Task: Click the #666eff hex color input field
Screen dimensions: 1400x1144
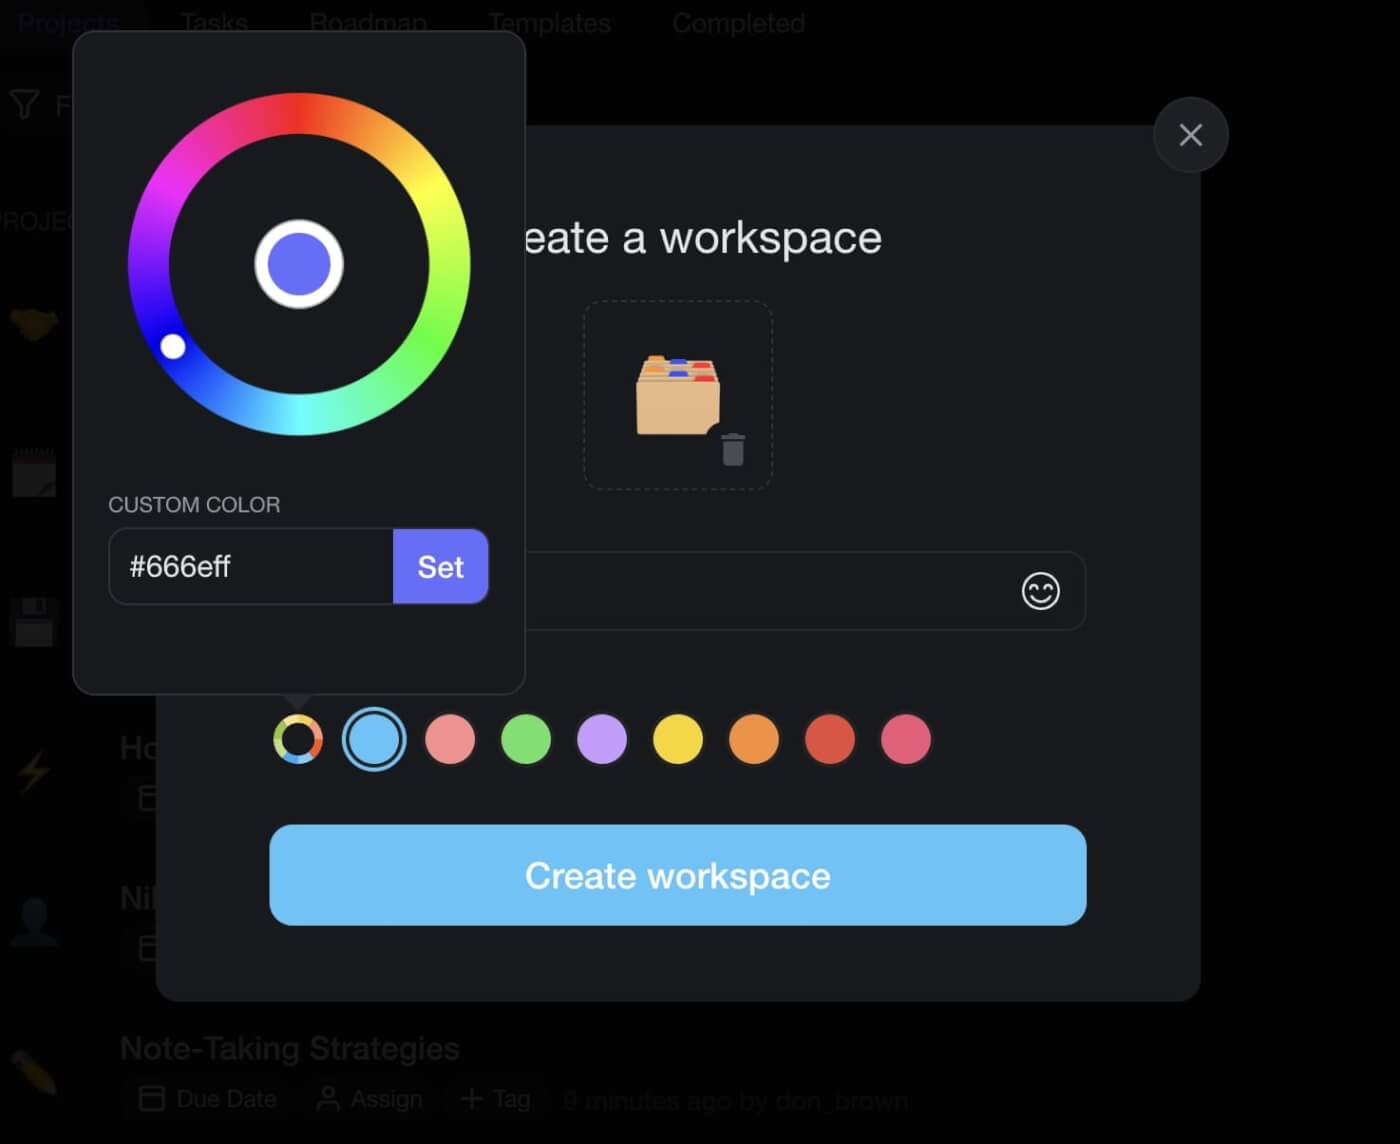Action: pyautogui.click(x=250, y=567)
